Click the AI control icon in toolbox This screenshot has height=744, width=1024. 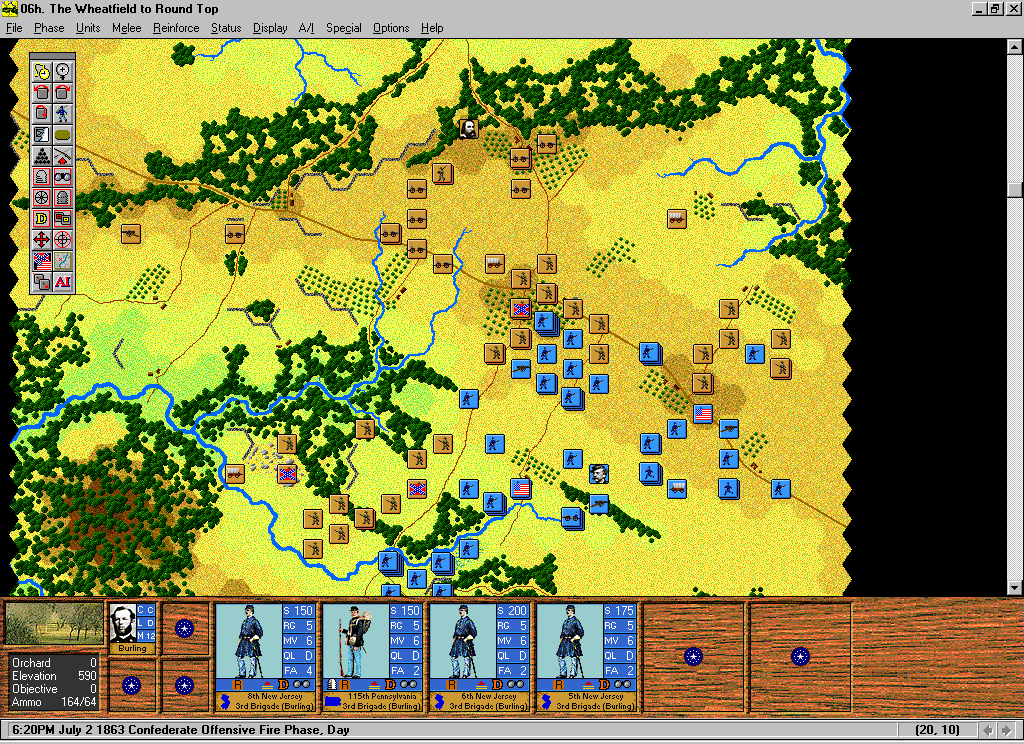[62, 282]
